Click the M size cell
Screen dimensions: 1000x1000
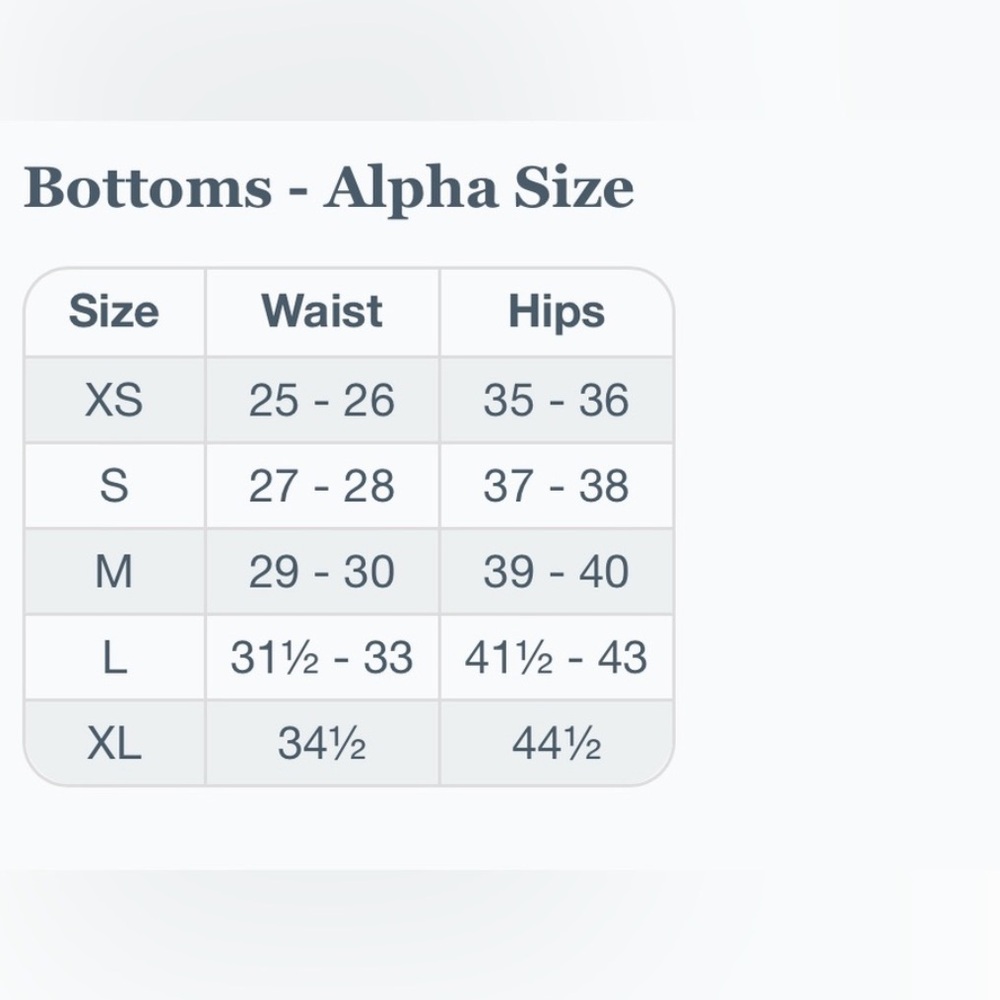click(114, 571)
